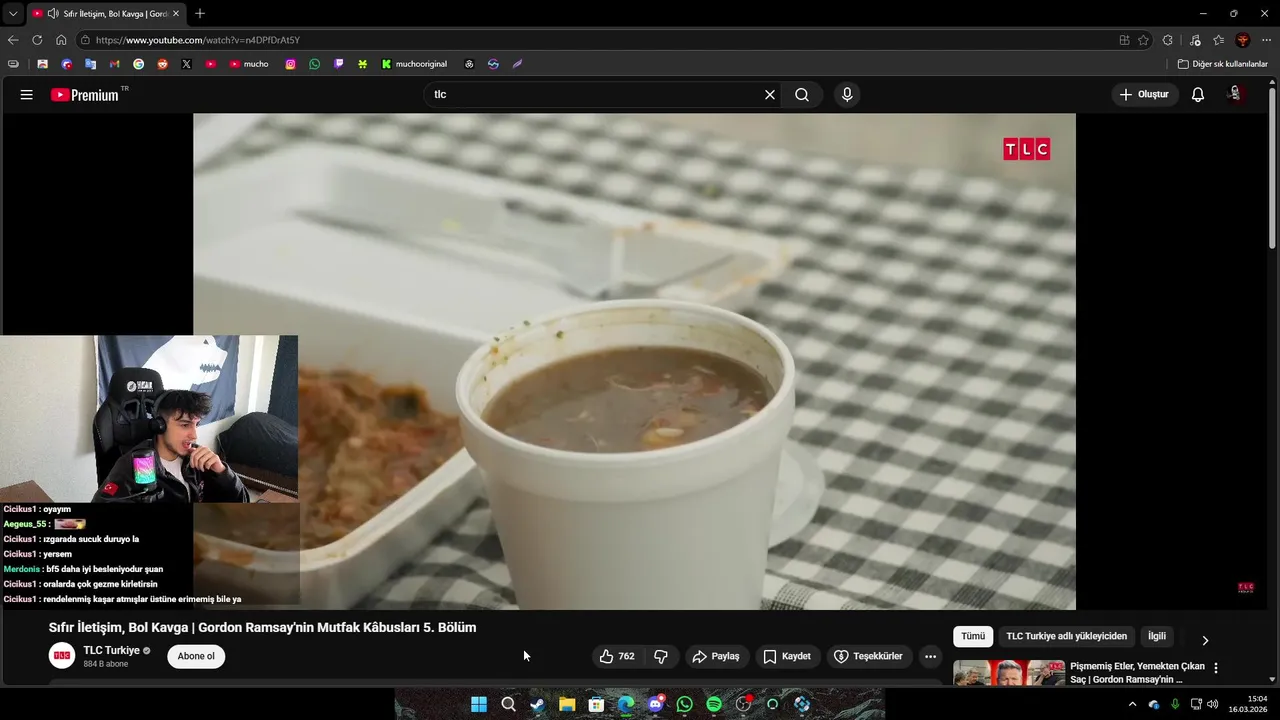Launch Steam from the taskbar
The image size is (1280, 720).
click(x=537, y=704)
